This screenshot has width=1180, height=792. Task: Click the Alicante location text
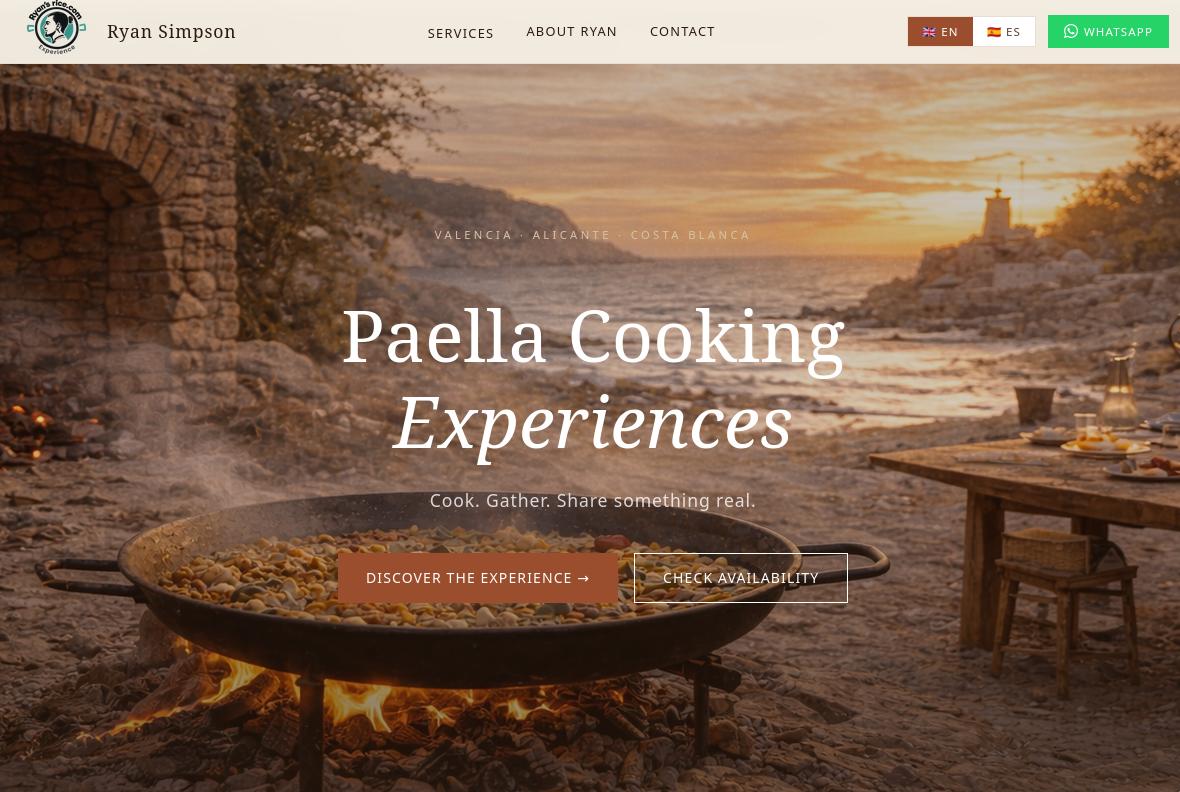[571, 235]
